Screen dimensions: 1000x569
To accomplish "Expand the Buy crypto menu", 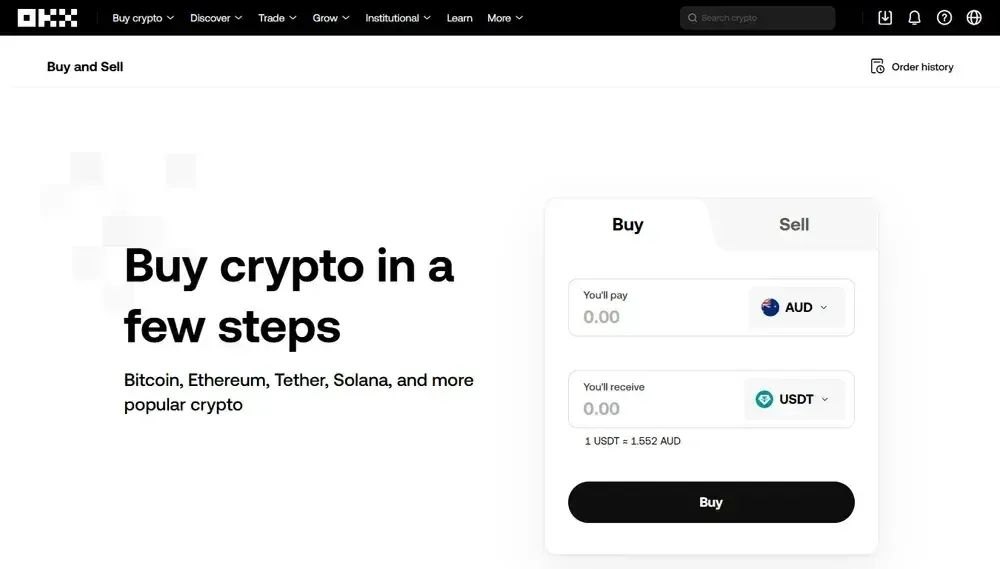I will (143, 18).
